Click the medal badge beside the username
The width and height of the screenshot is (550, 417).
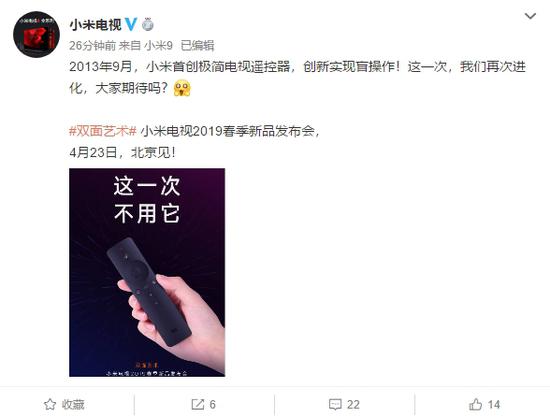pyautogui.click(x=148, y=24)
